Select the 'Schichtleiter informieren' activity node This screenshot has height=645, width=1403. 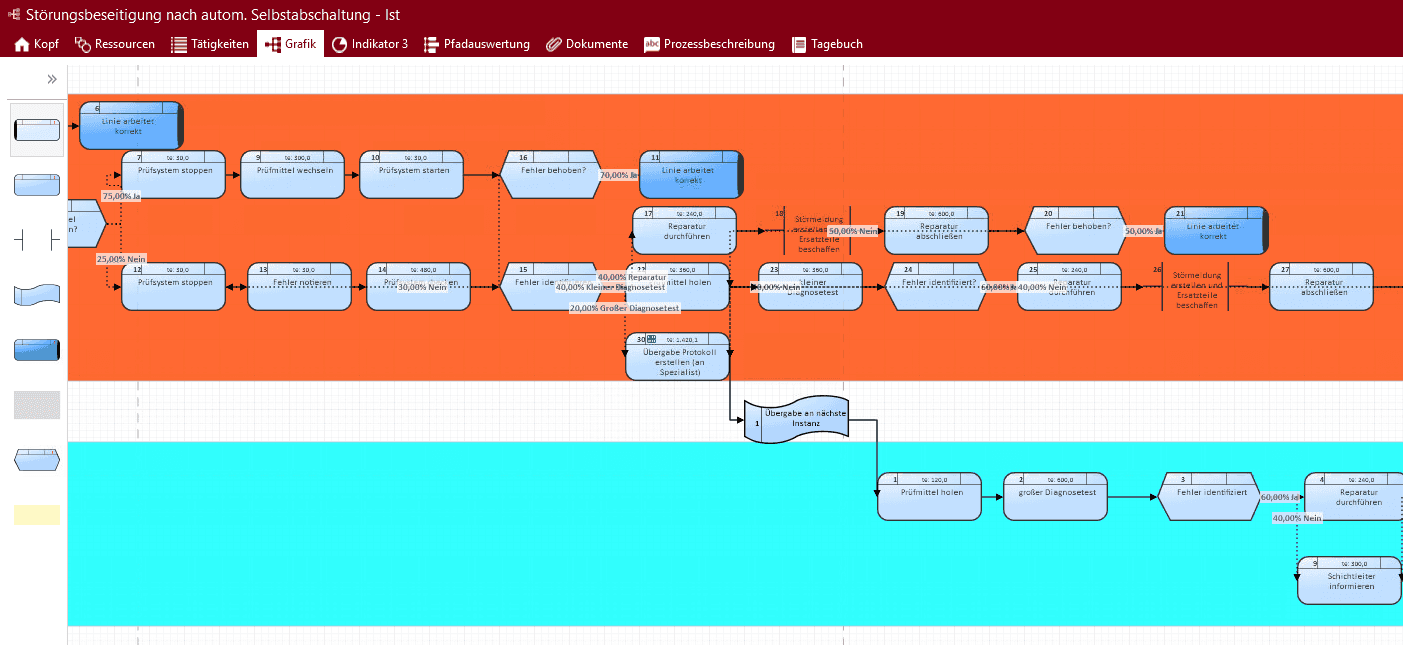(1349, 583)
